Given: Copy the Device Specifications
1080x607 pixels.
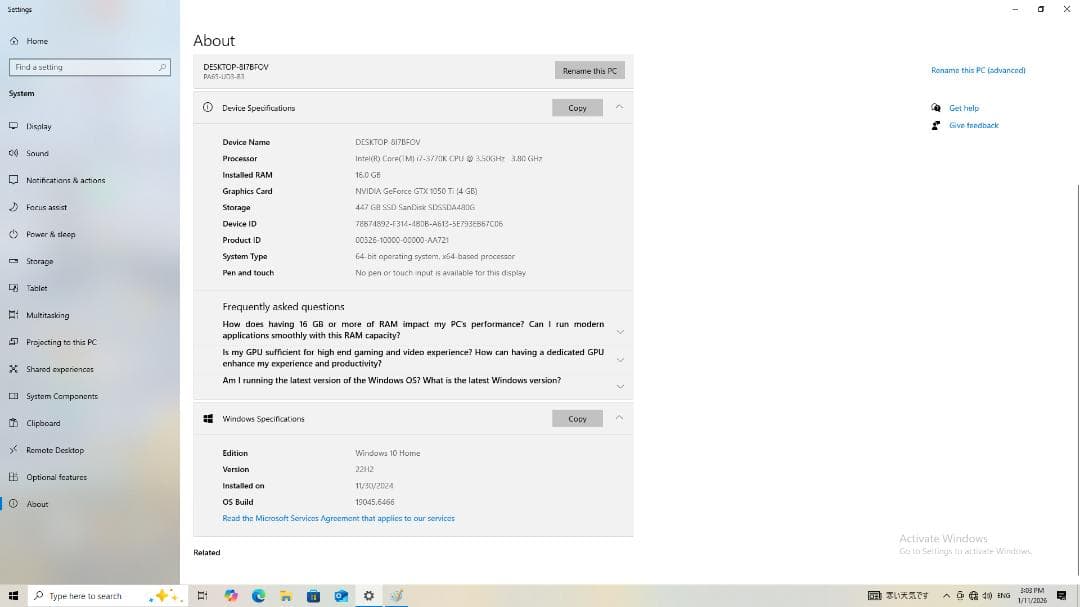Looking at the screenshot, I should pyautogui.click(x=577, y=108).
